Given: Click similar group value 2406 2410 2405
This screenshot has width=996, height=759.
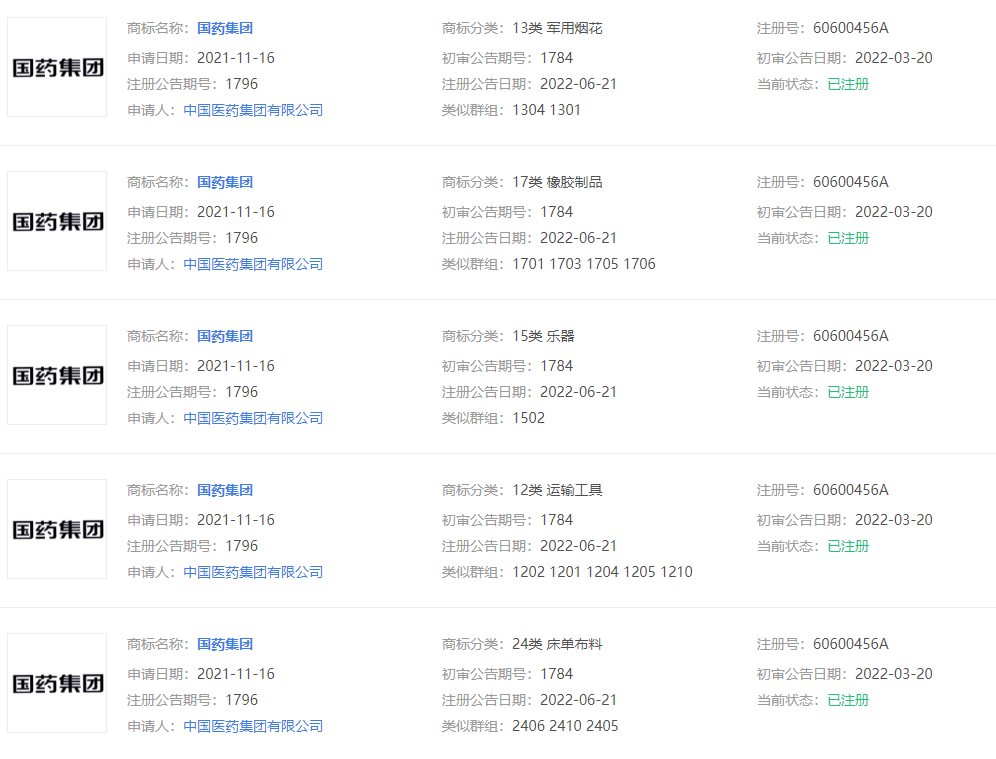Looking at the screenshot, I should coord(565,727).
